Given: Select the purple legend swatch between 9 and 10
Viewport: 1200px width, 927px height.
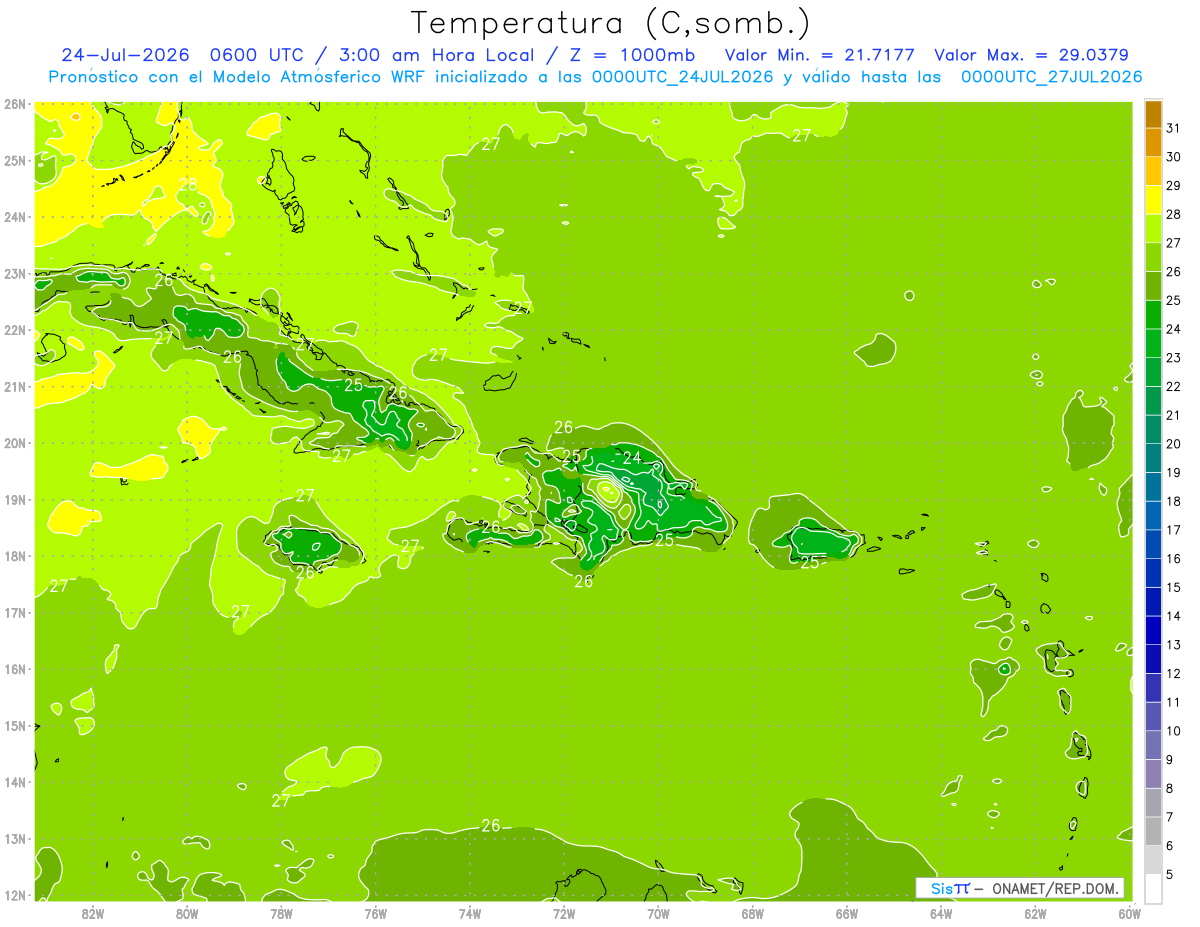Looking at the screenshot, I should pos(1153,746).
